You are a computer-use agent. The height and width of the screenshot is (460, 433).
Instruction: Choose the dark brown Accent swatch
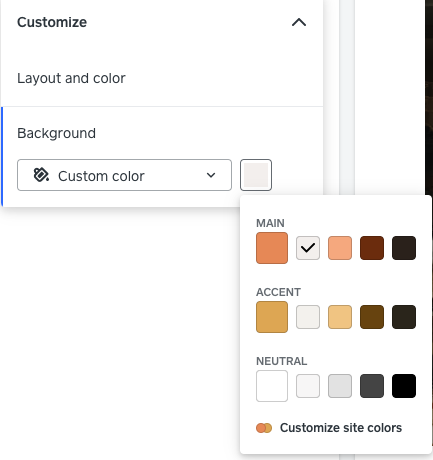(372, 317)
